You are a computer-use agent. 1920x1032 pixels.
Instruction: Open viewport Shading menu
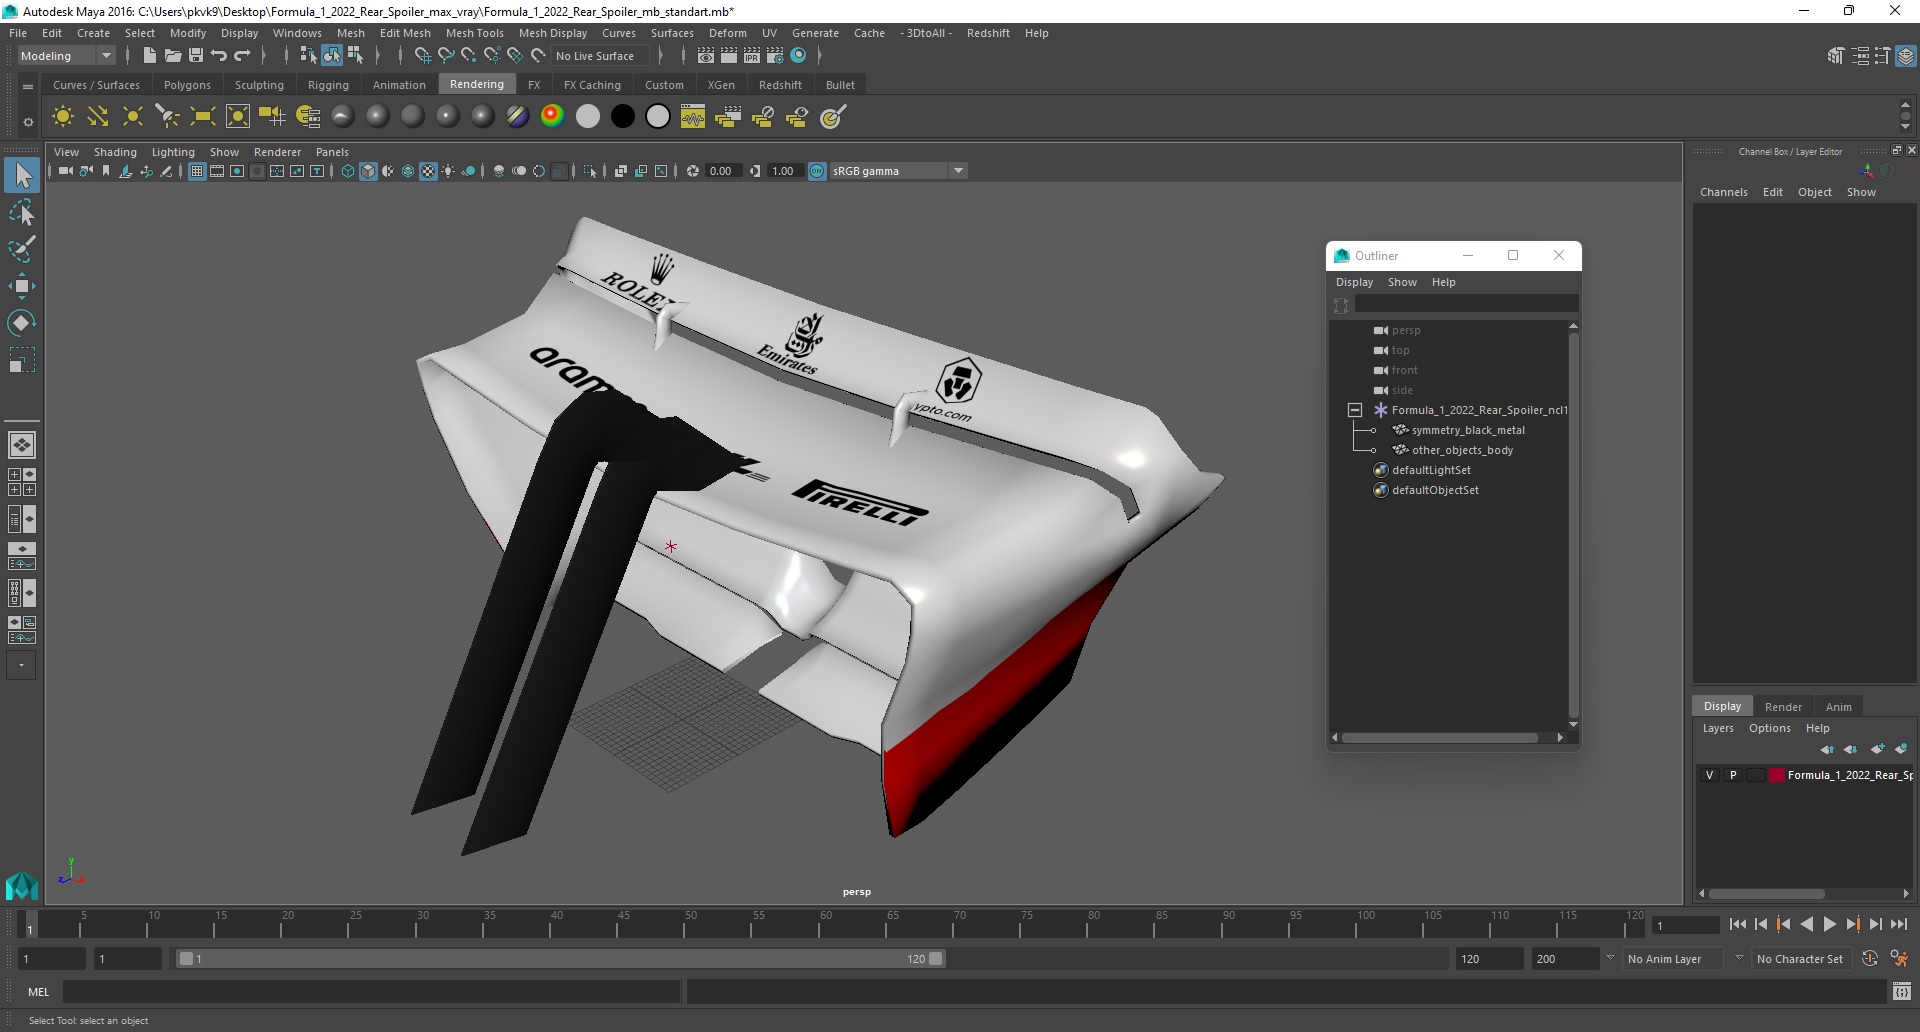115,152
